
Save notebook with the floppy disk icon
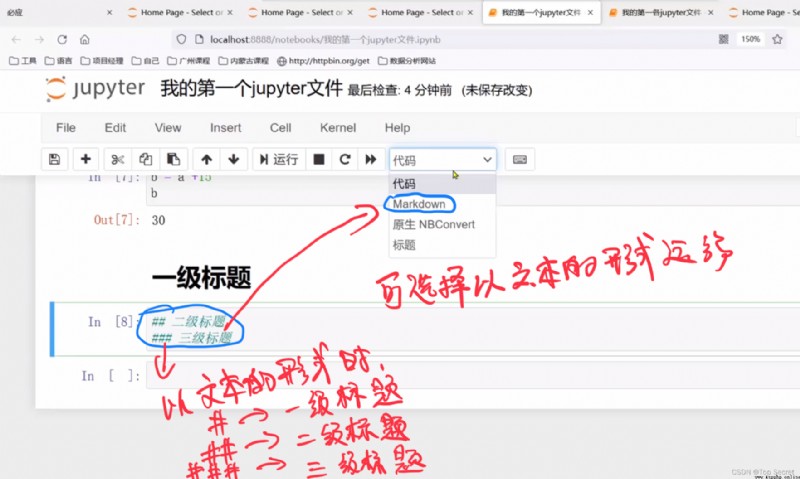coord(54,160)
